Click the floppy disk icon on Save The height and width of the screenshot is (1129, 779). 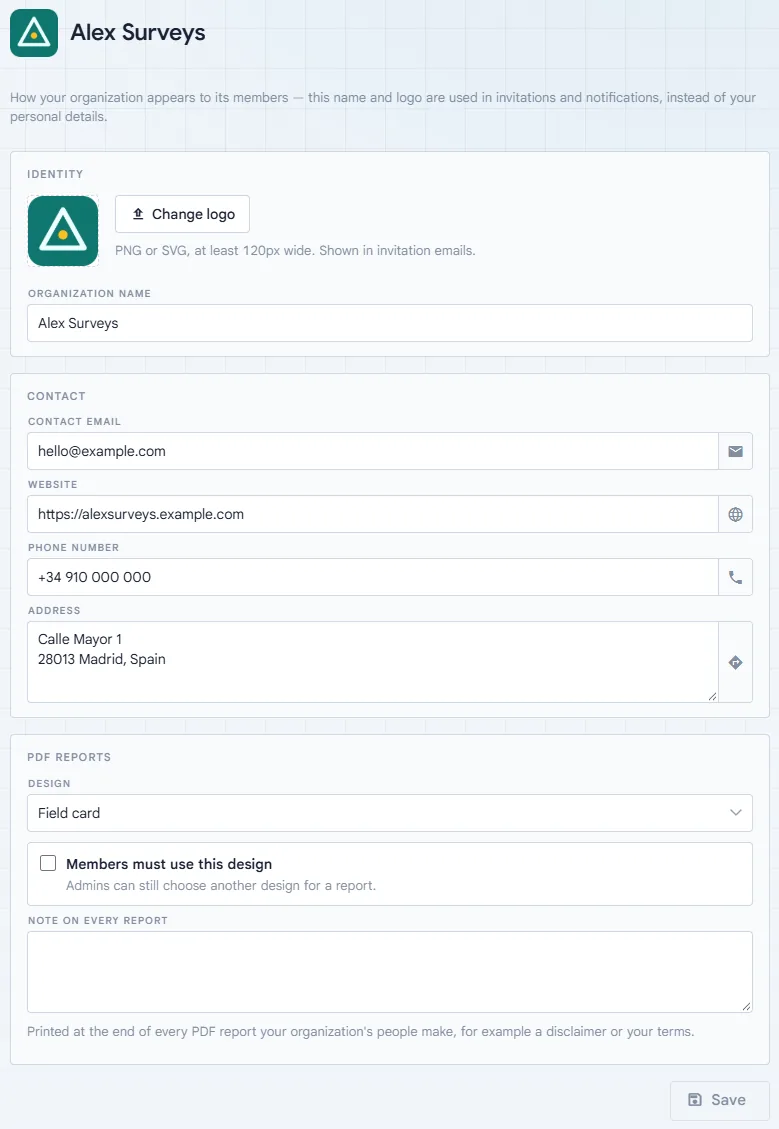tap(695, 1099)
